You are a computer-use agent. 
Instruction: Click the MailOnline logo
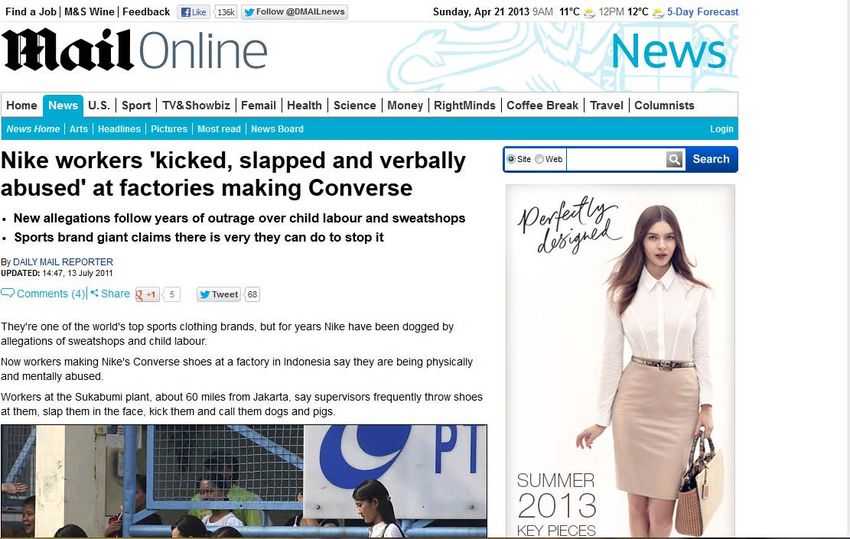point(134,51)
